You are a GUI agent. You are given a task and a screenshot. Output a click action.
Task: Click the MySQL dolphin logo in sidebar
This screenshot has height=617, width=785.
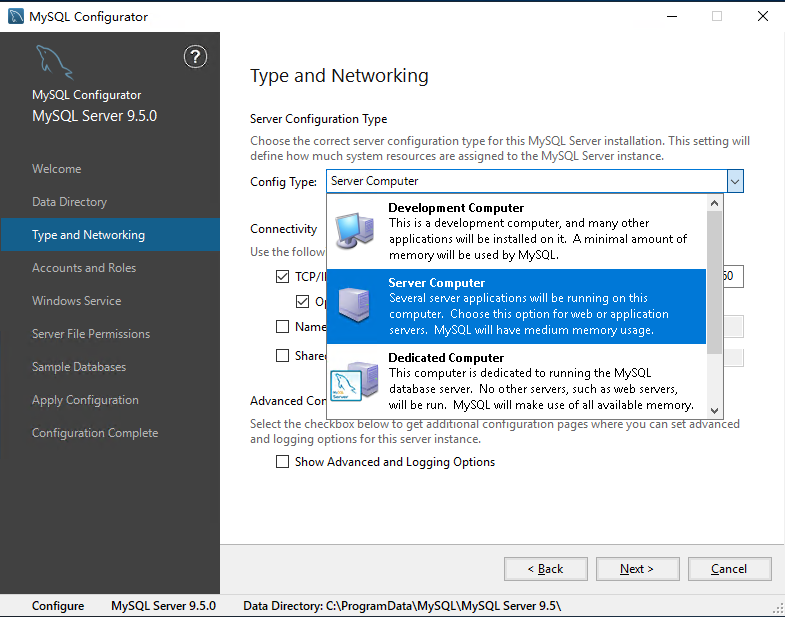[55, 62]
